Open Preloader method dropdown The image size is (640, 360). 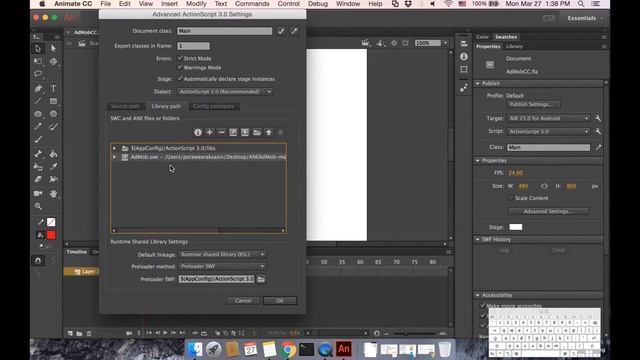tap(222, 266)
